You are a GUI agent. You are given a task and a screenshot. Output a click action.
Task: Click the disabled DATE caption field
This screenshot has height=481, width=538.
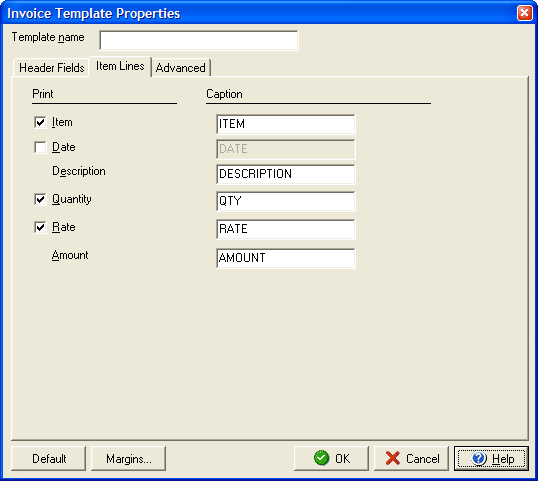(x=286, y=149)
